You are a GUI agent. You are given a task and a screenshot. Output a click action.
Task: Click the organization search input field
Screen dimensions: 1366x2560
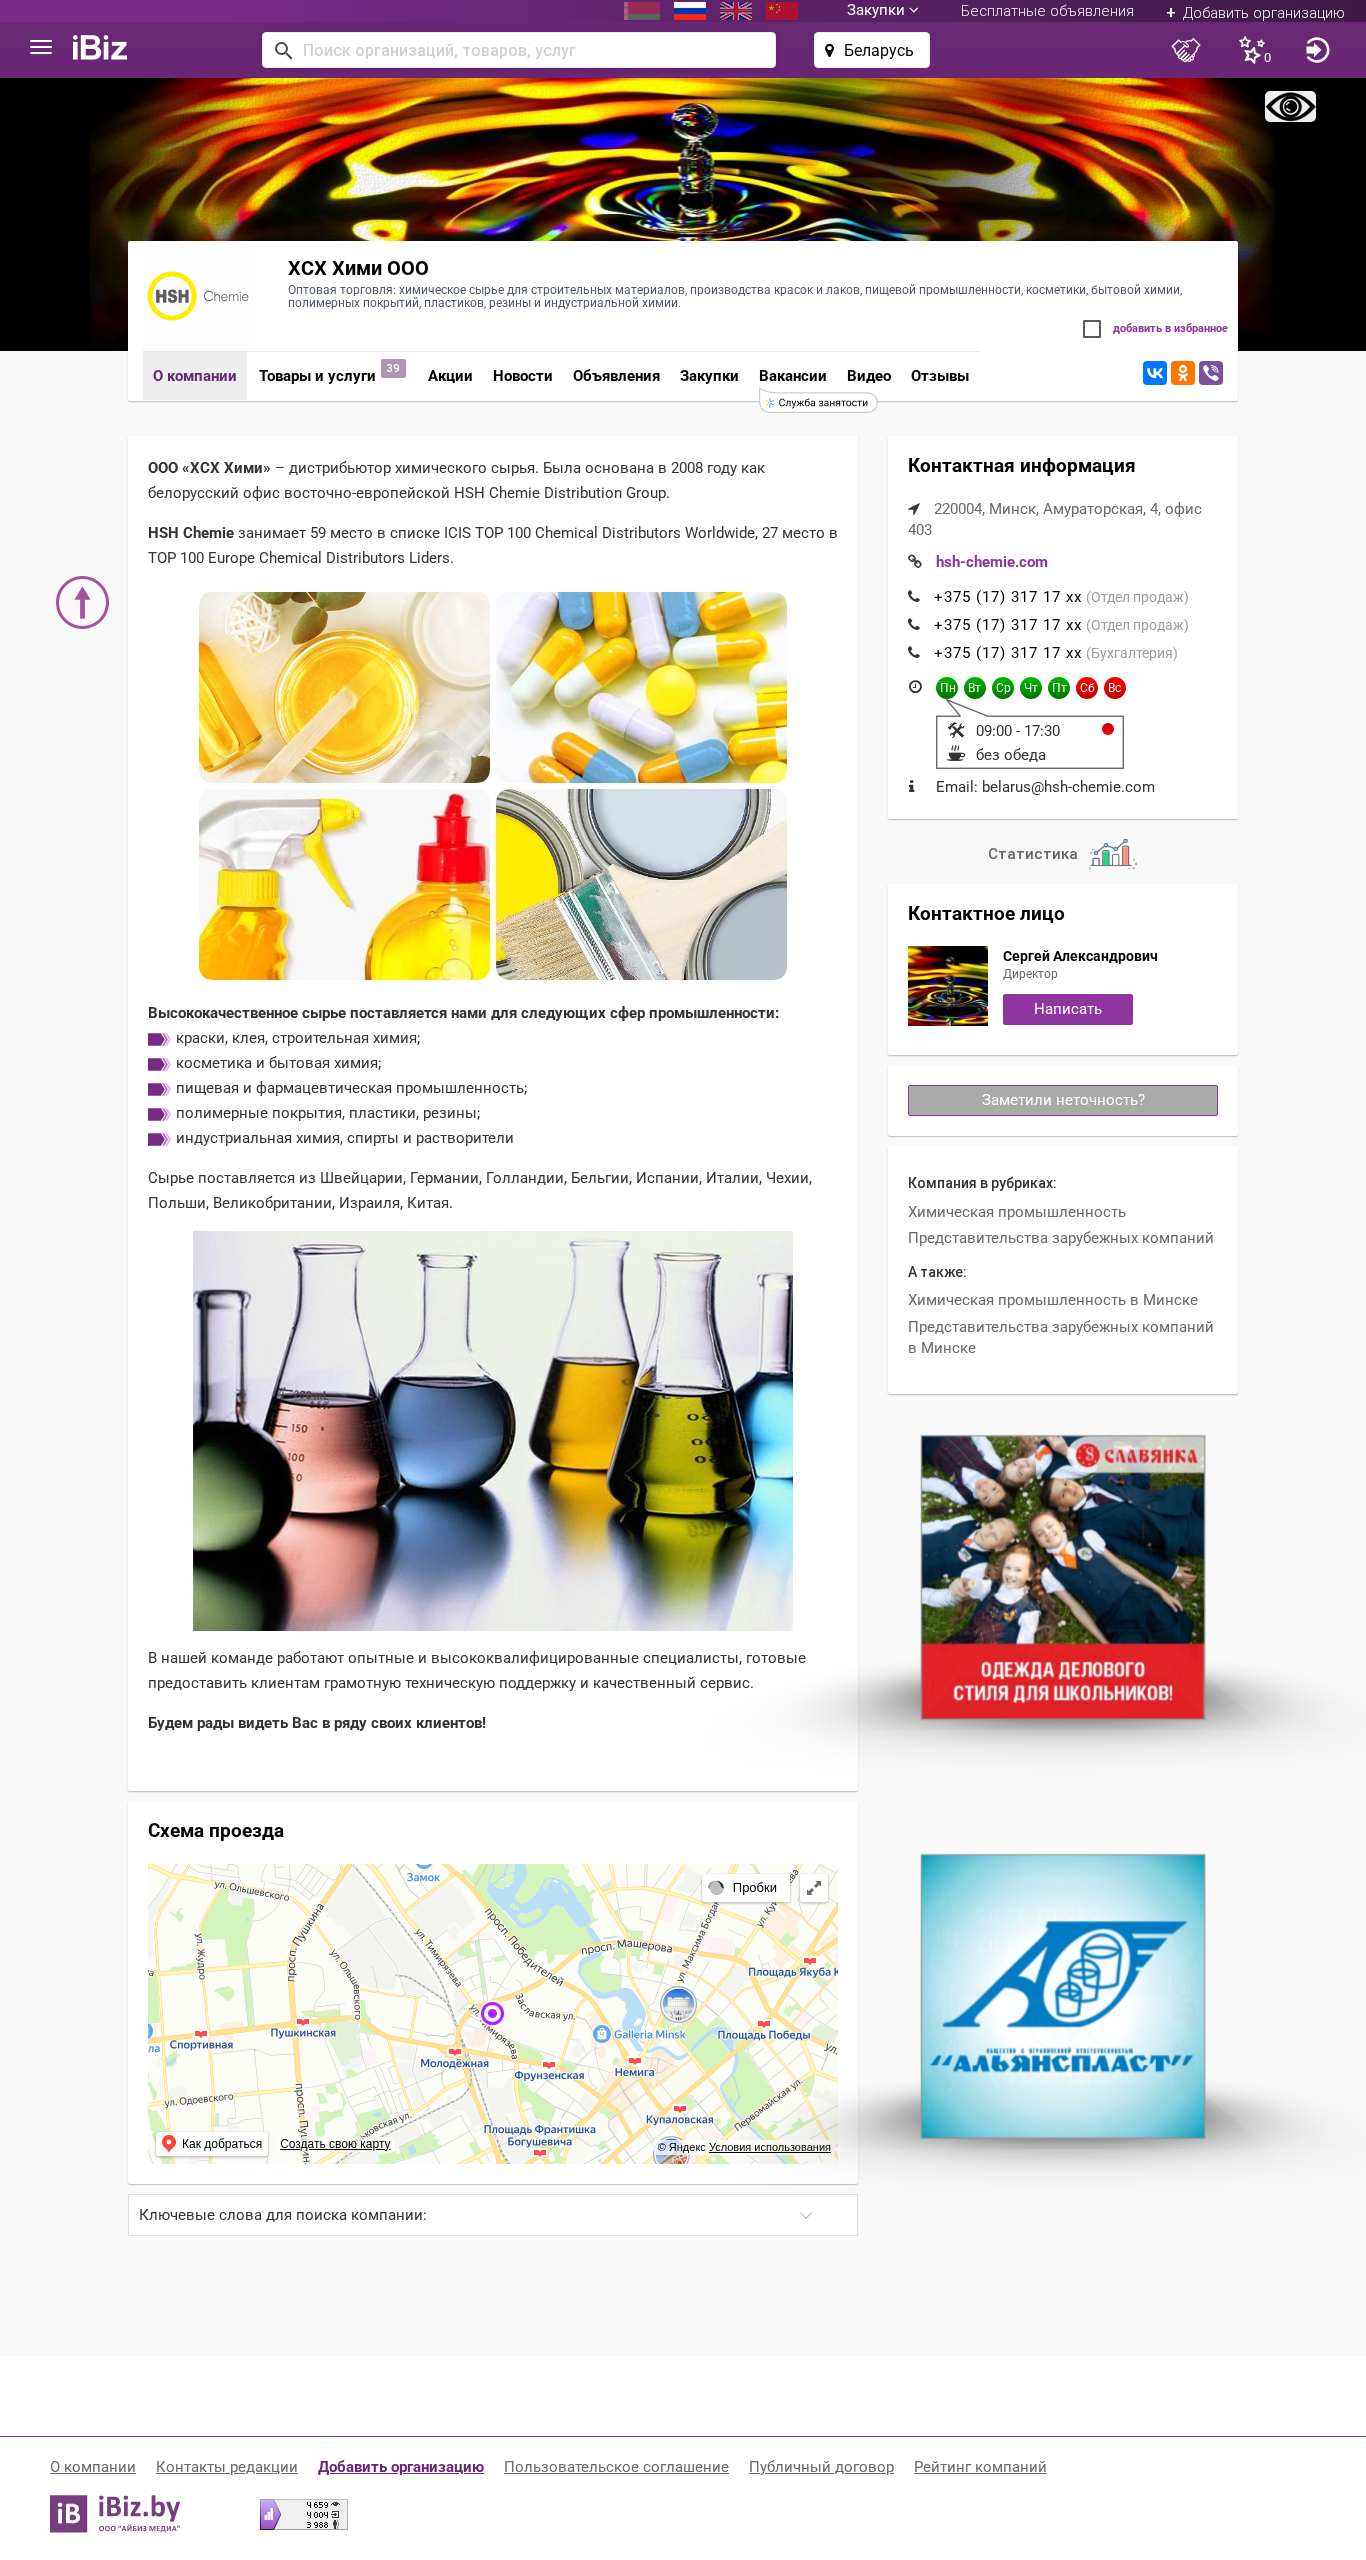[x=519, y=50]
